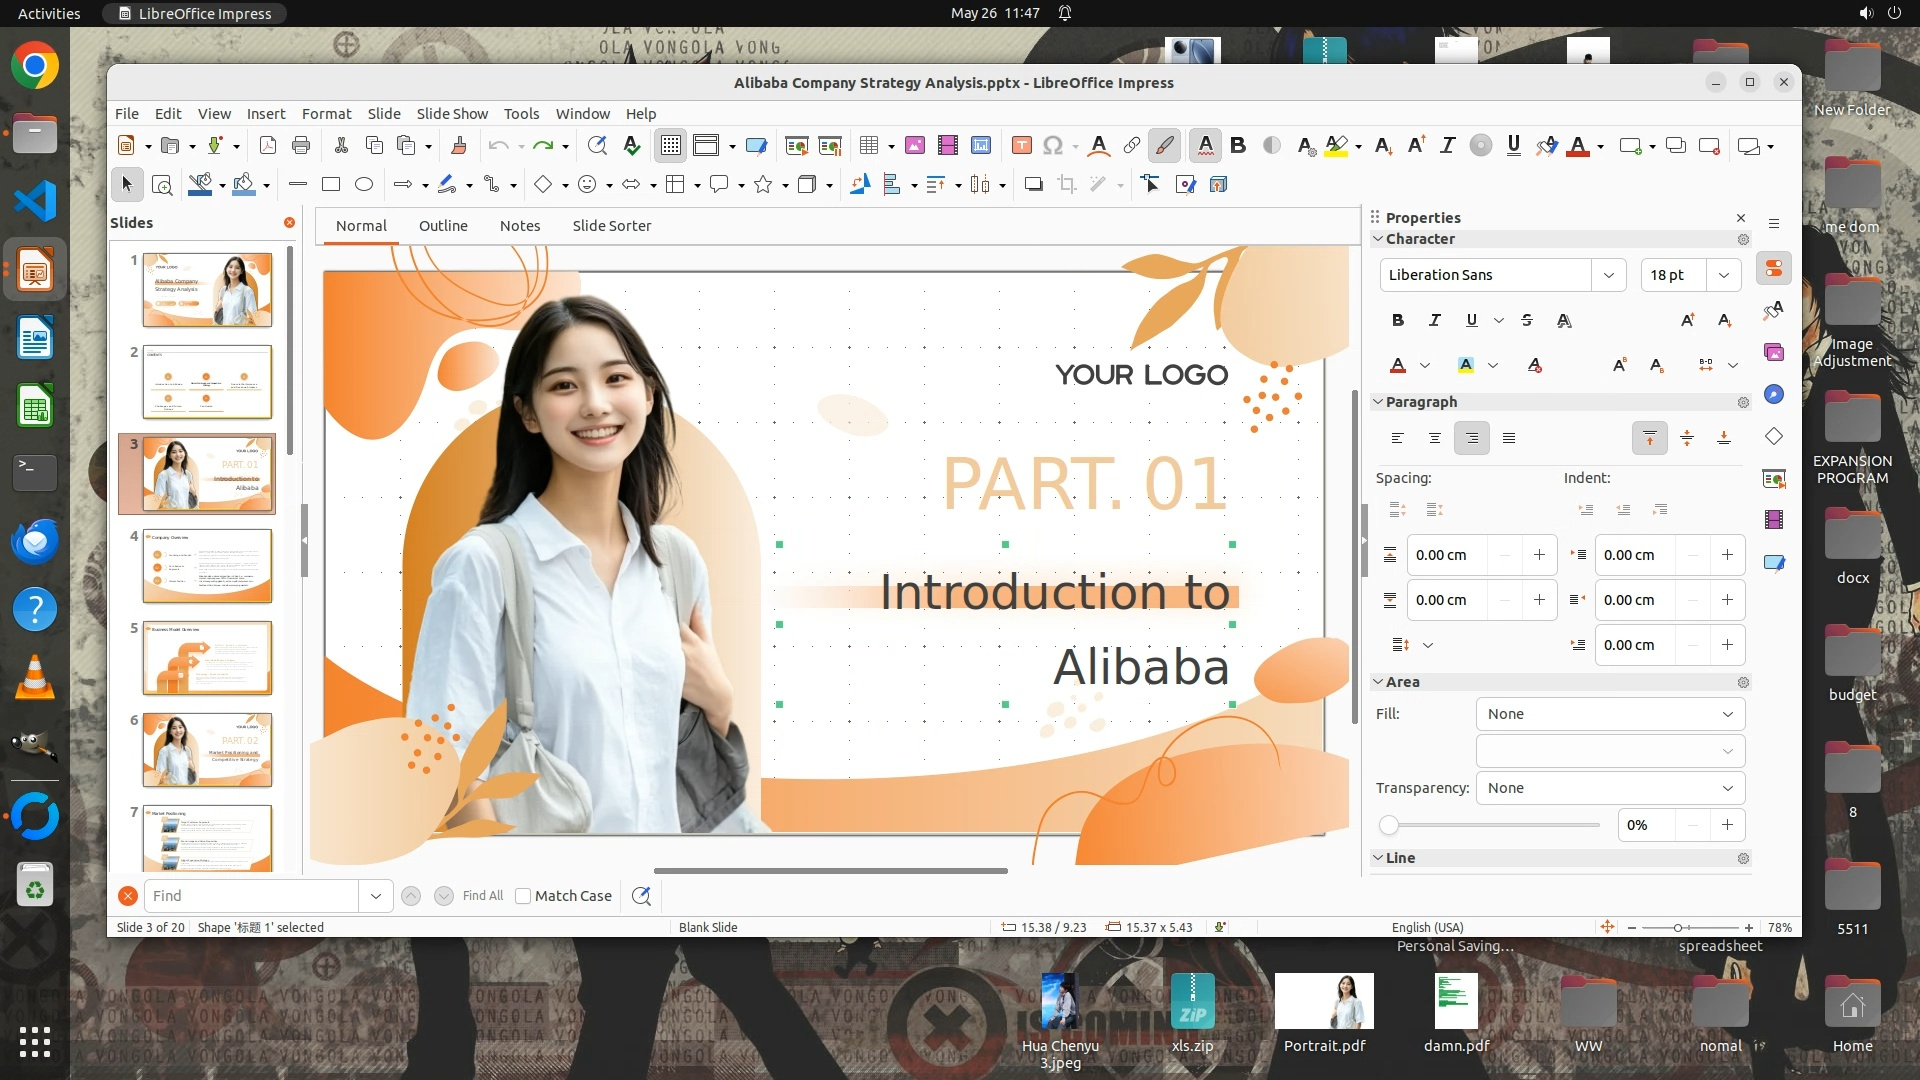The image size is (1920, 1080).
Task: Open the font size dropdown
Action: (x=1723, y=275)
